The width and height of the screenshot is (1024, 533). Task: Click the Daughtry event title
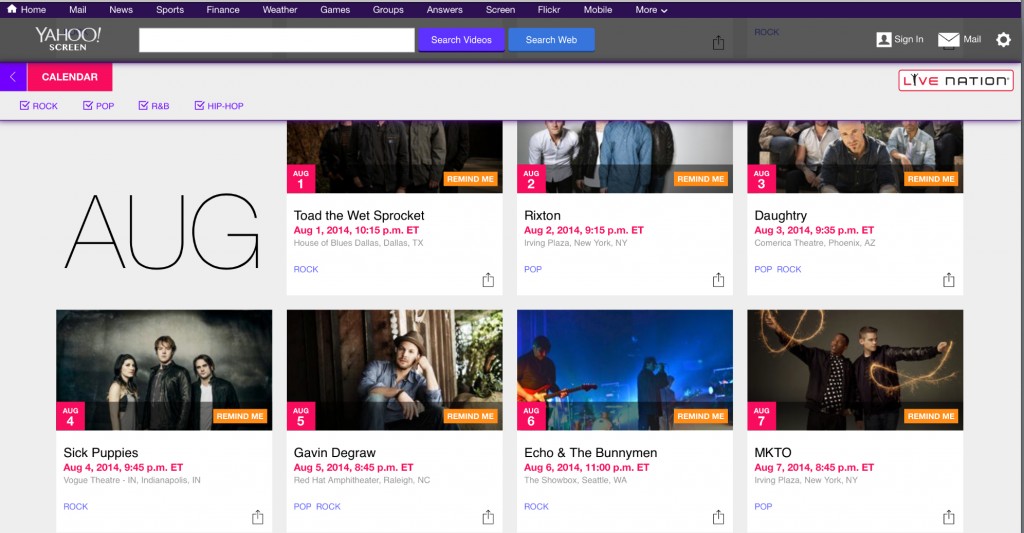pos(780,216)
